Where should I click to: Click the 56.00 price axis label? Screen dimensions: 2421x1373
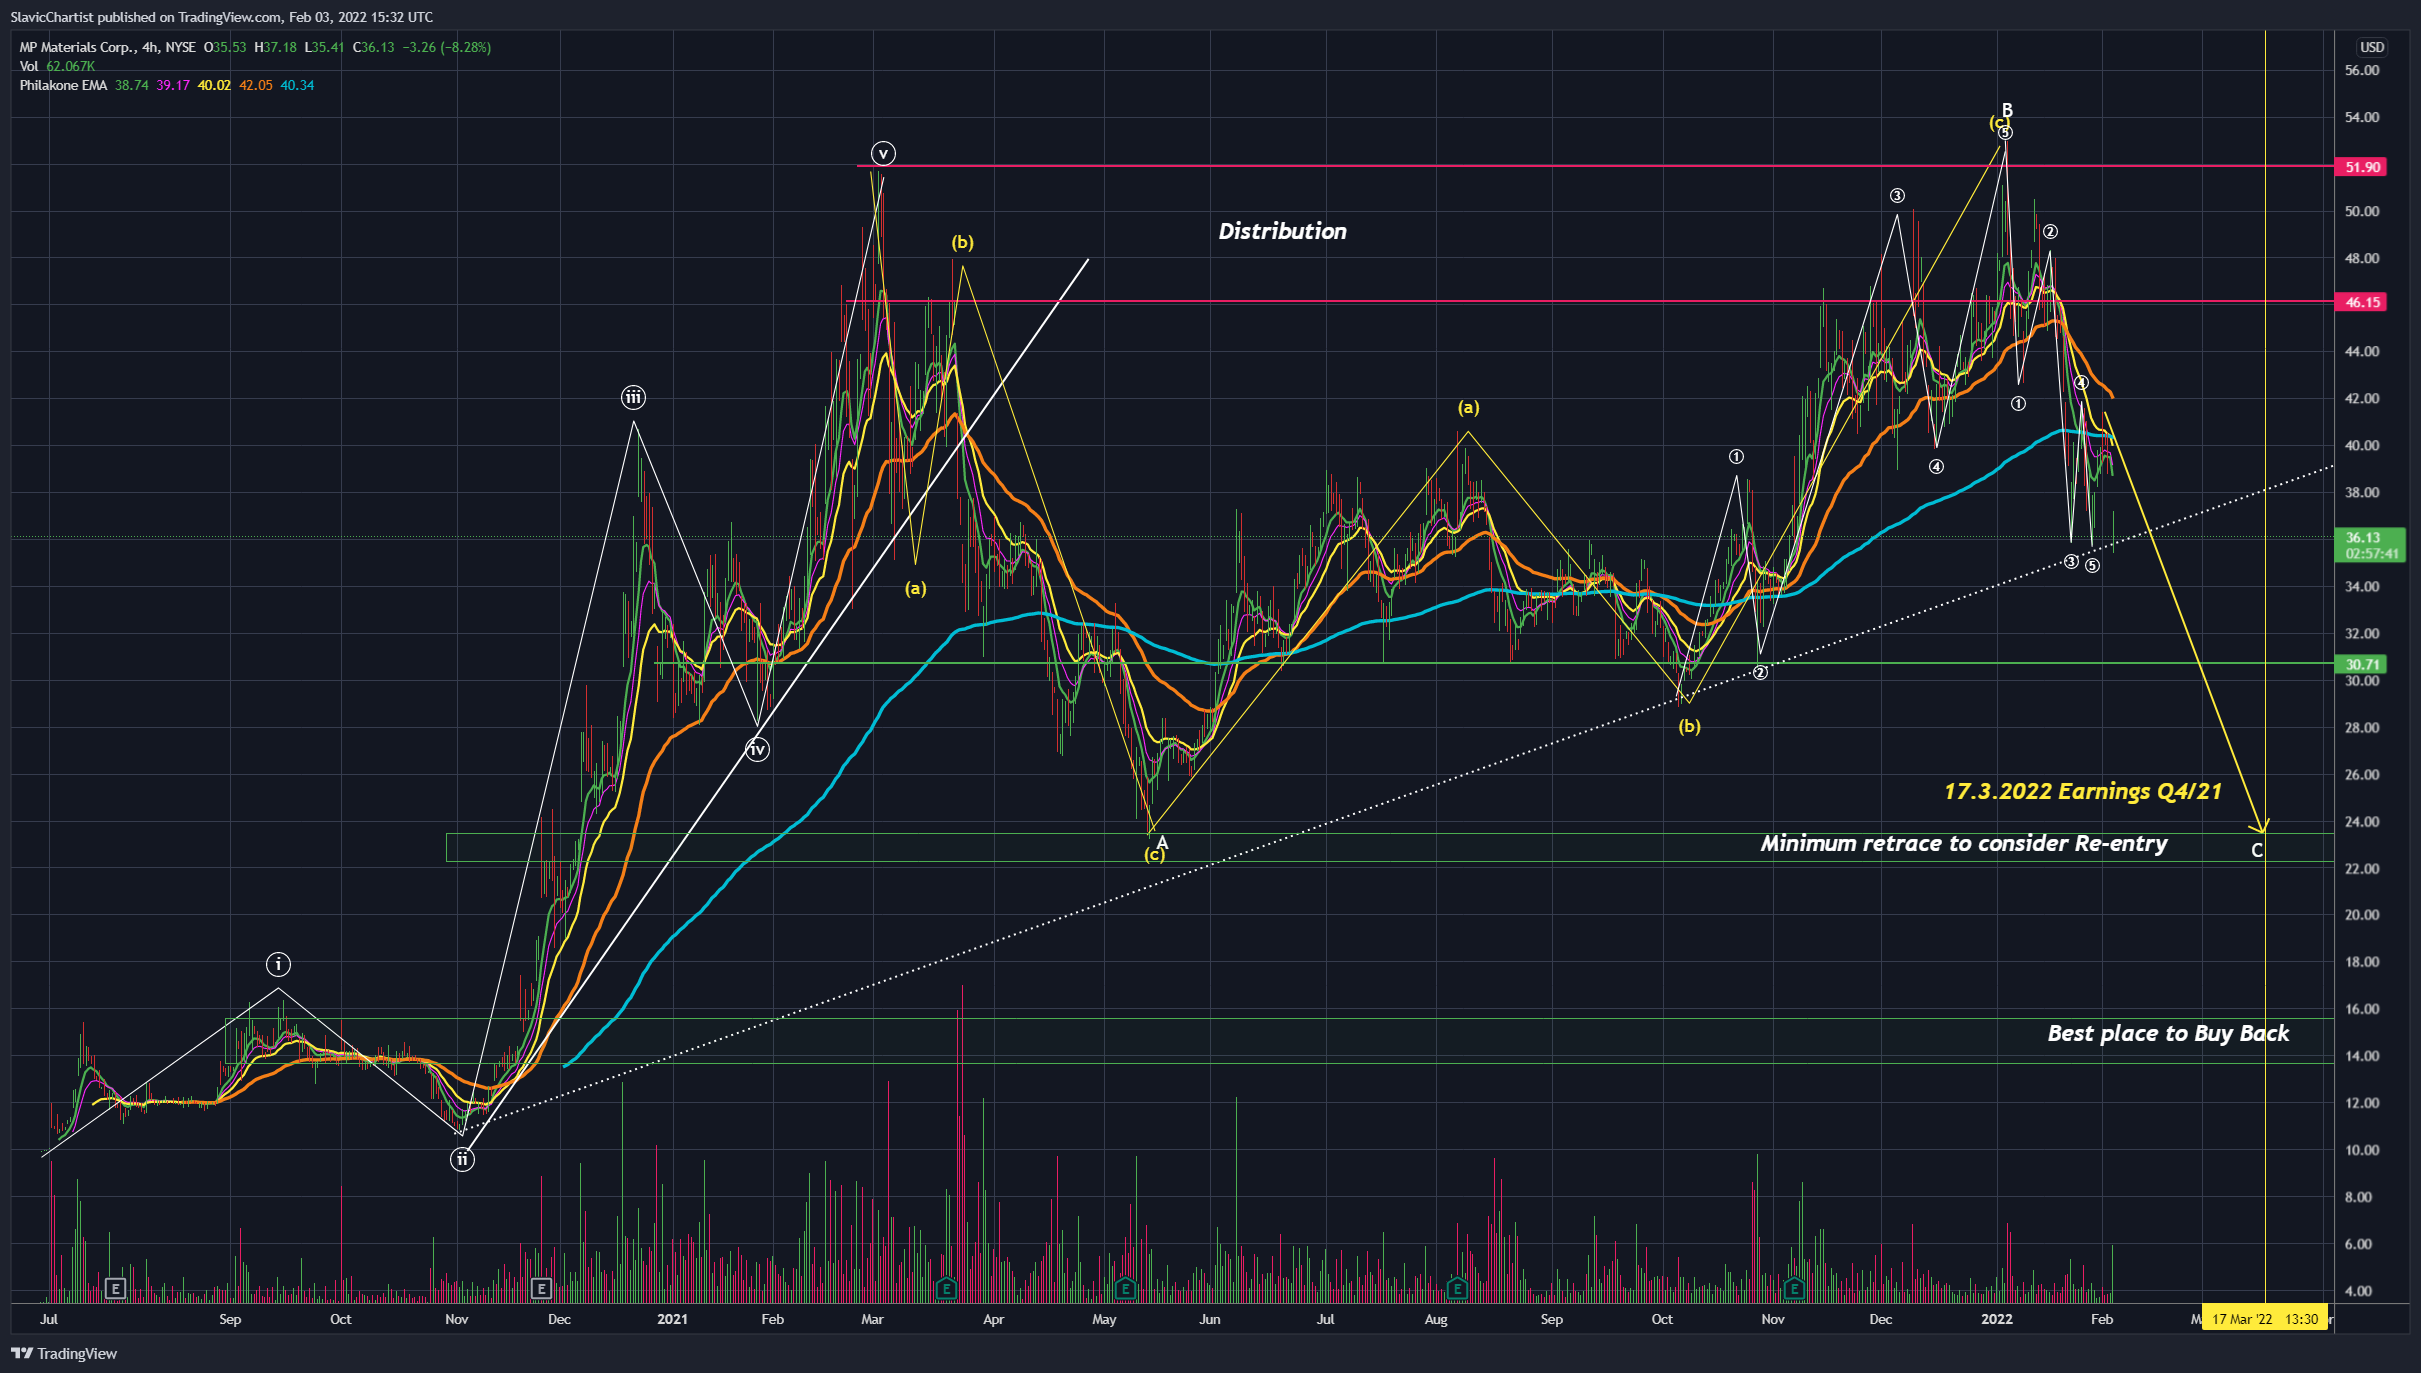[x=2362, y=71]
